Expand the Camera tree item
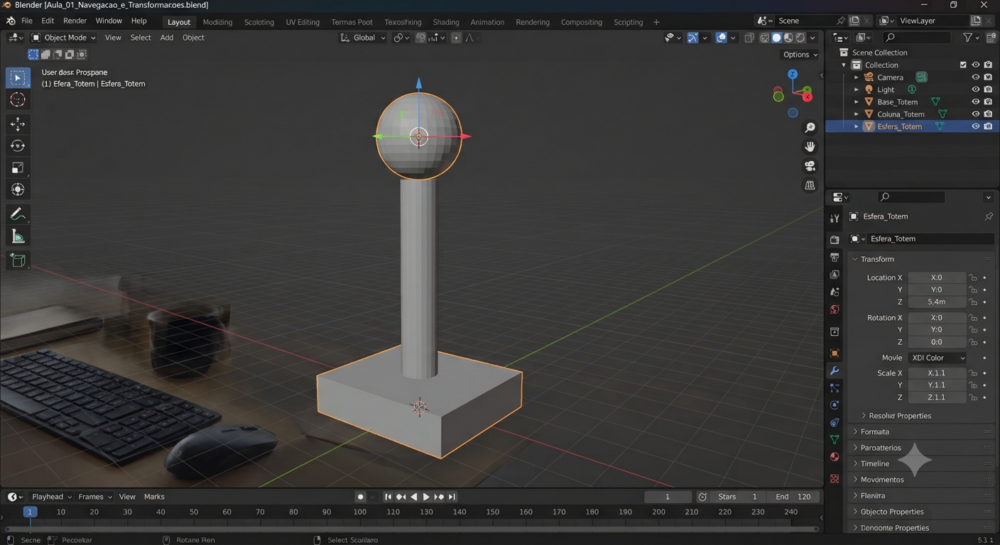 857,77
